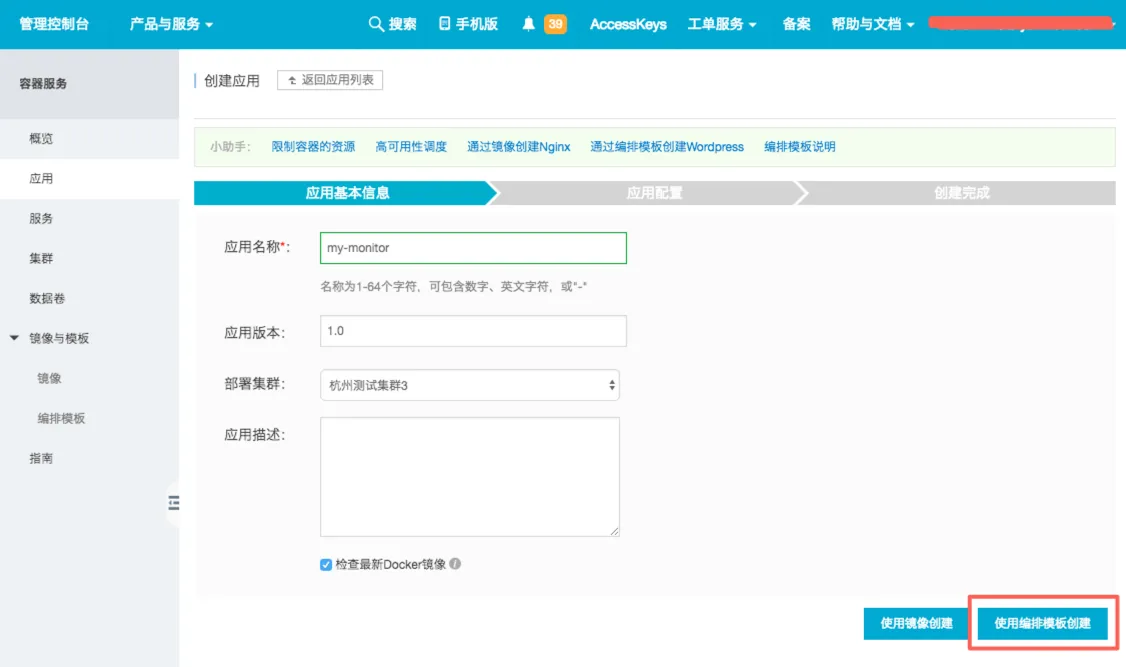The image size is (1126, 667).
Task: Click the 使用镜像创建 button
Action: tap(916, 623)
